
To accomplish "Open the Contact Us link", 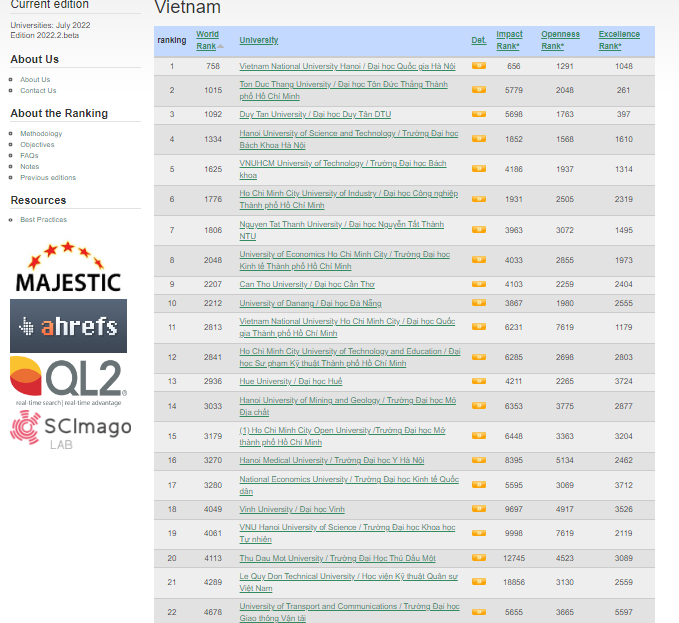I will point(38,90).
